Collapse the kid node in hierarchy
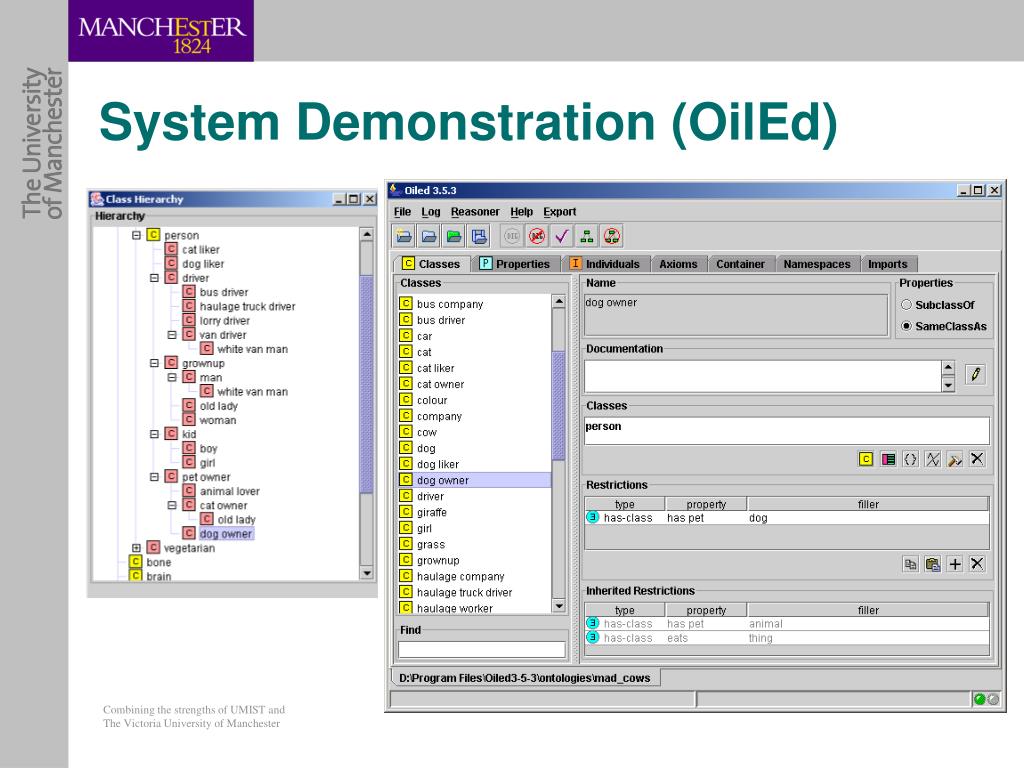Viewport: 1024px width, 768px height. click(x=154, y=434)
